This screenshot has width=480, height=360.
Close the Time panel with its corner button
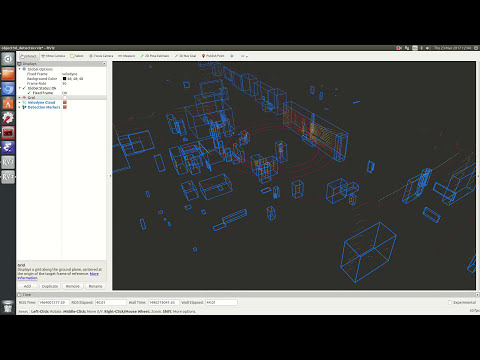coord(477,295)
